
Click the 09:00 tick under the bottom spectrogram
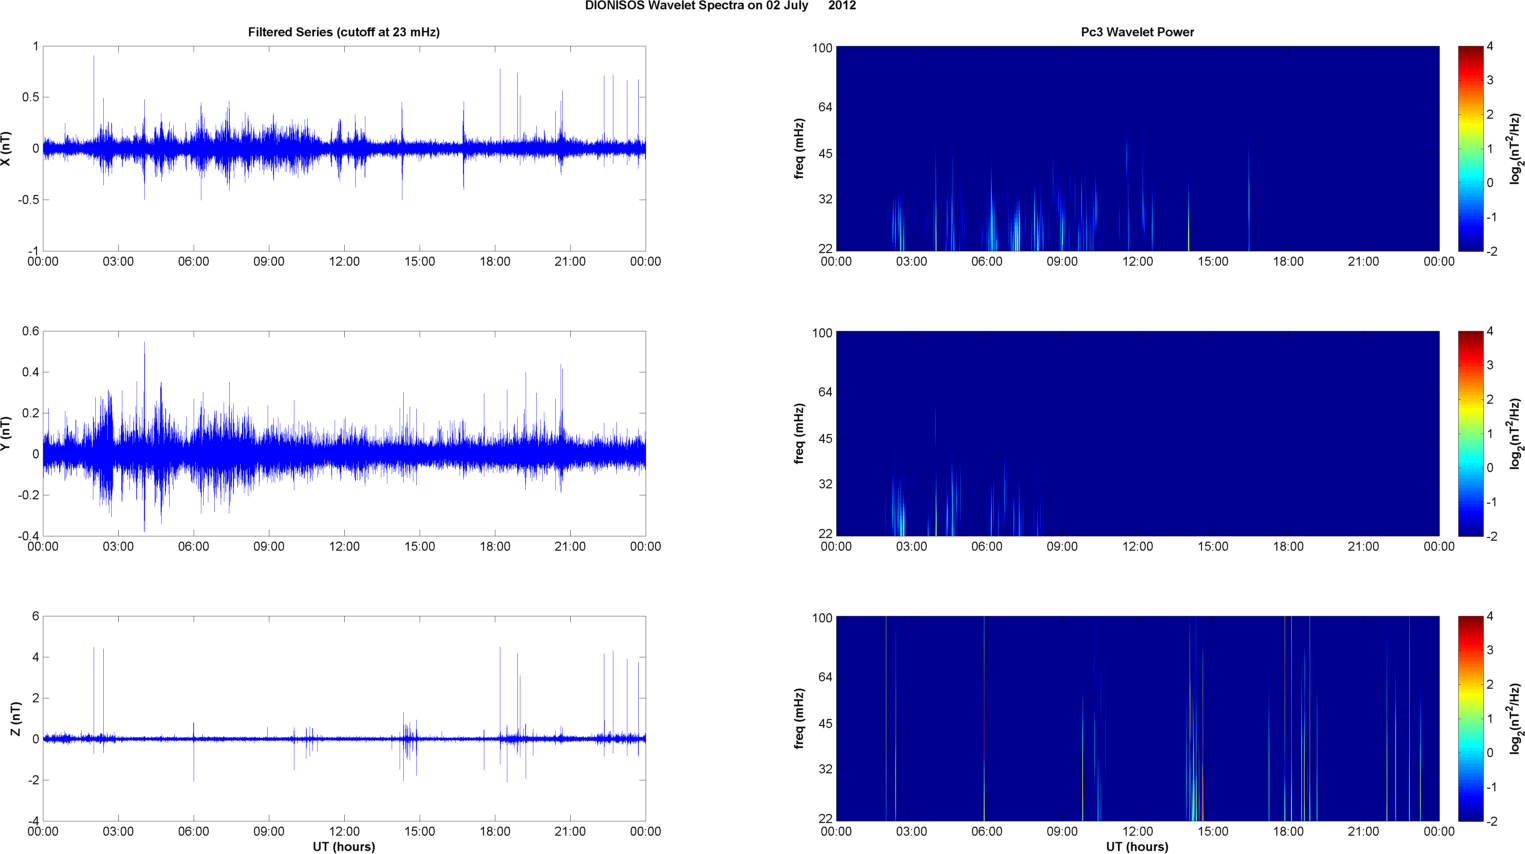1062,832
